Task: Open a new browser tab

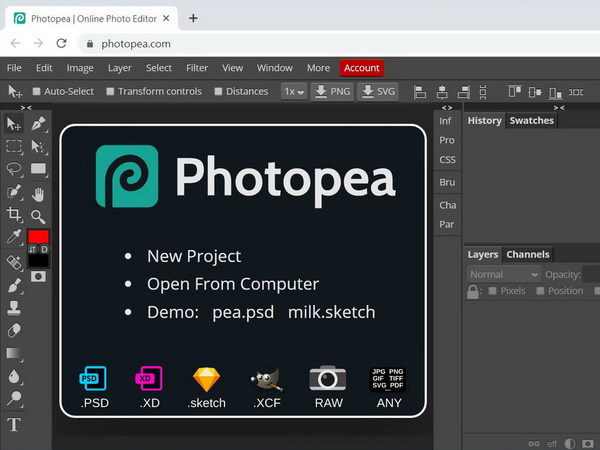Action: tap(193, 18)
